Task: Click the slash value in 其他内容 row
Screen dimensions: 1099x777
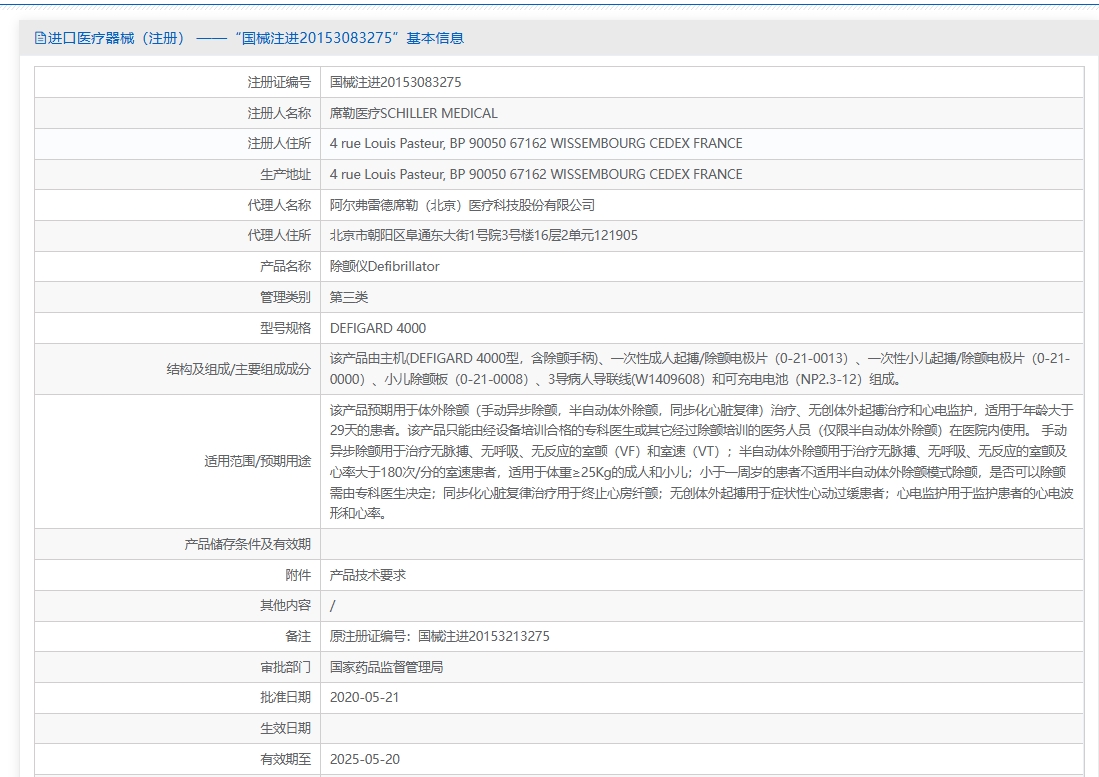Action: pyautogui.click(x=332, y=605)
